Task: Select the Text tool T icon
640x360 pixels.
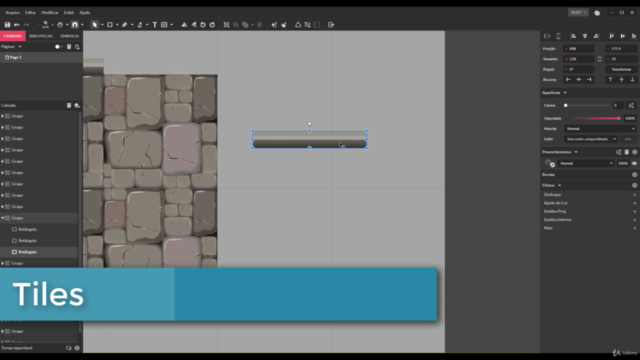Action: pyautogui.click(x=155, y=25)
